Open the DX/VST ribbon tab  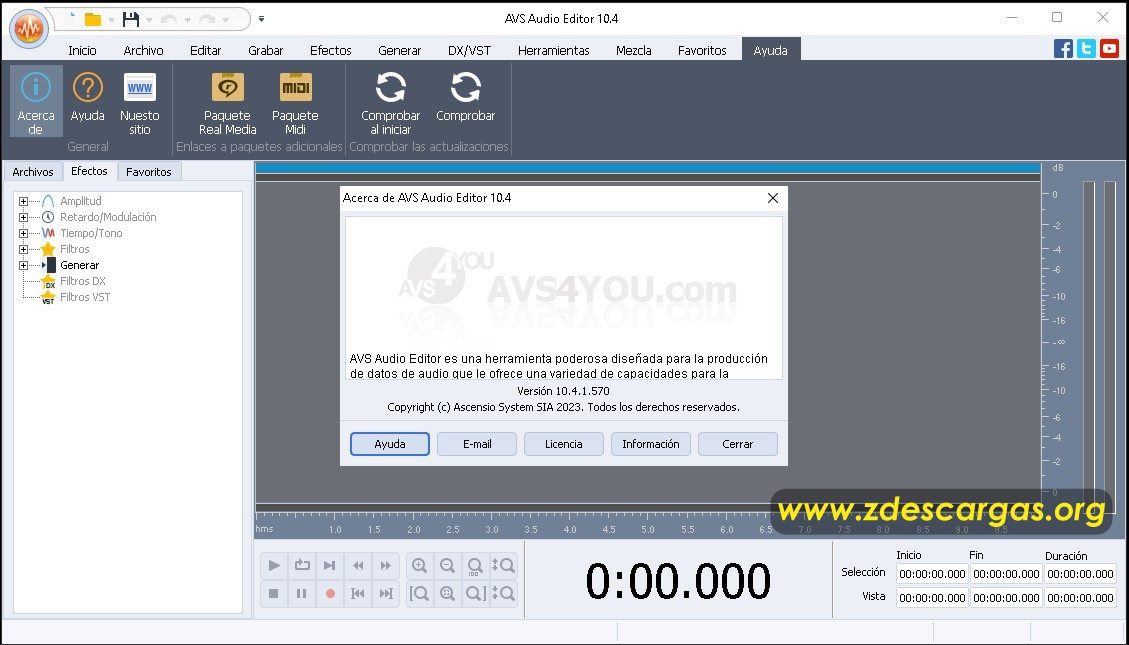469,50
